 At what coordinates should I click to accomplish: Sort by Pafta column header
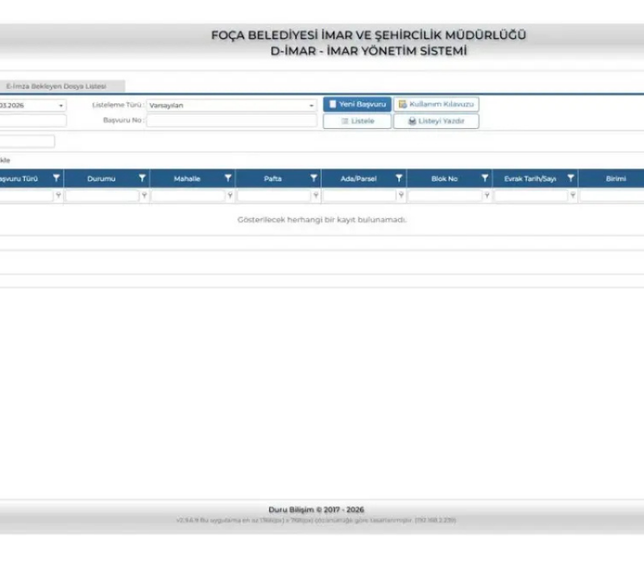(273, 179)
